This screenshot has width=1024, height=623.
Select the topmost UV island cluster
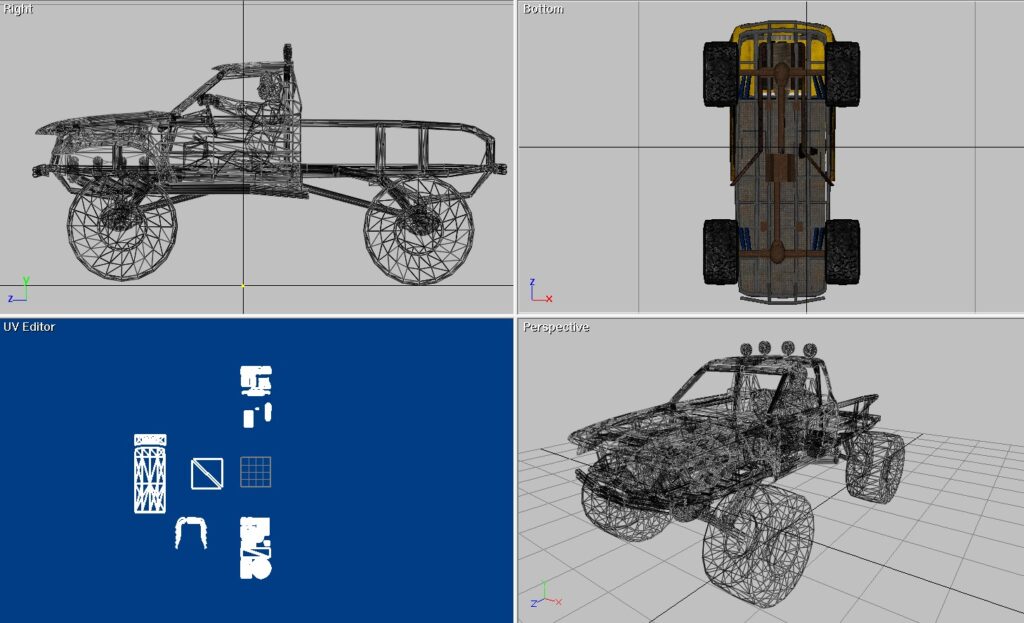coord(256,380)
